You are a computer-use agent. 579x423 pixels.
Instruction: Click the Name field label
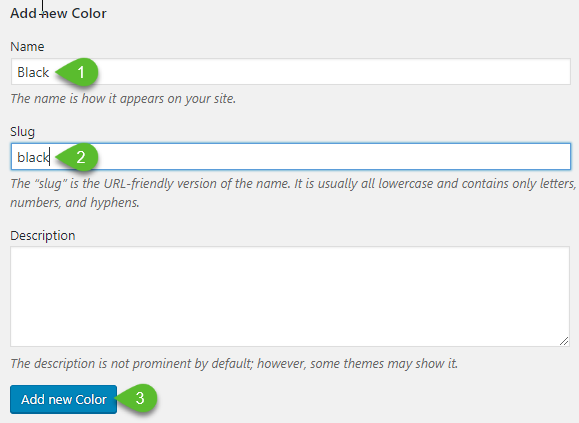click(27, 47)
